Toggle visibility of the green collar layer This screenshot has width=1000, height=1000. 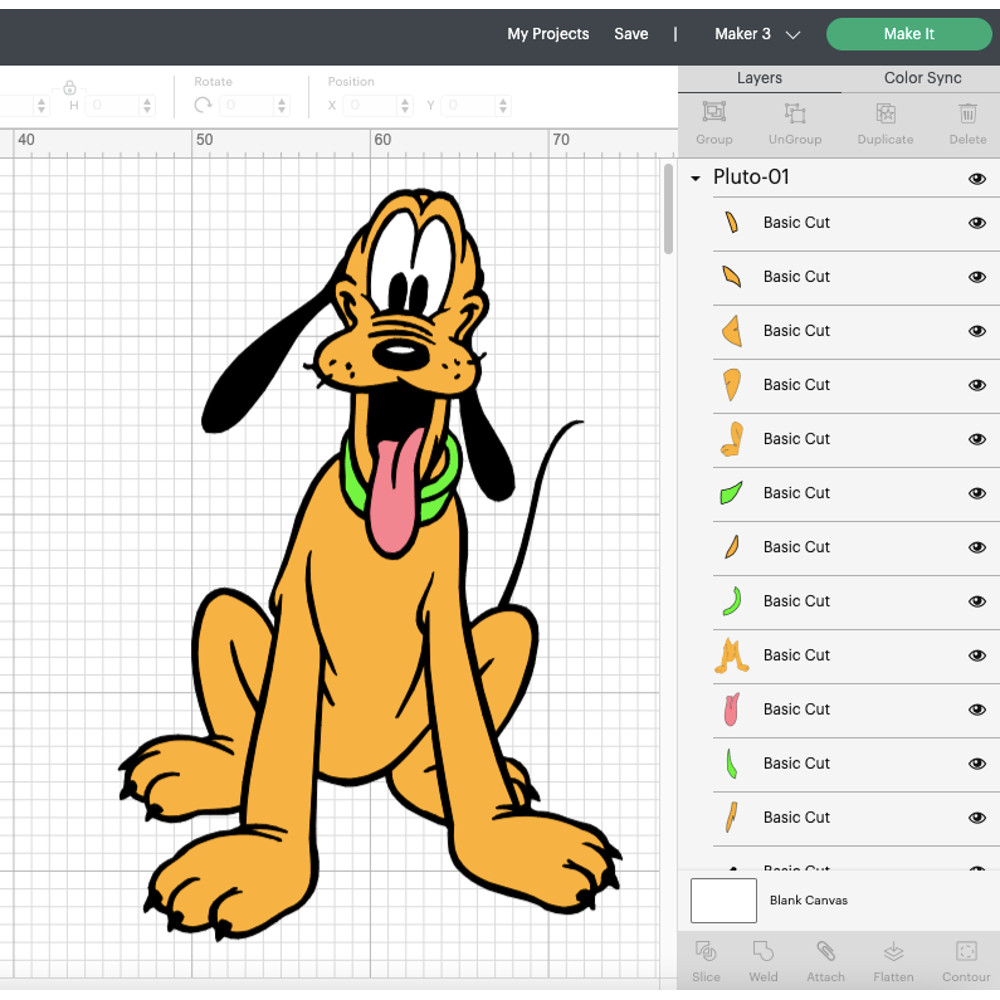click(x=977, y=493)
